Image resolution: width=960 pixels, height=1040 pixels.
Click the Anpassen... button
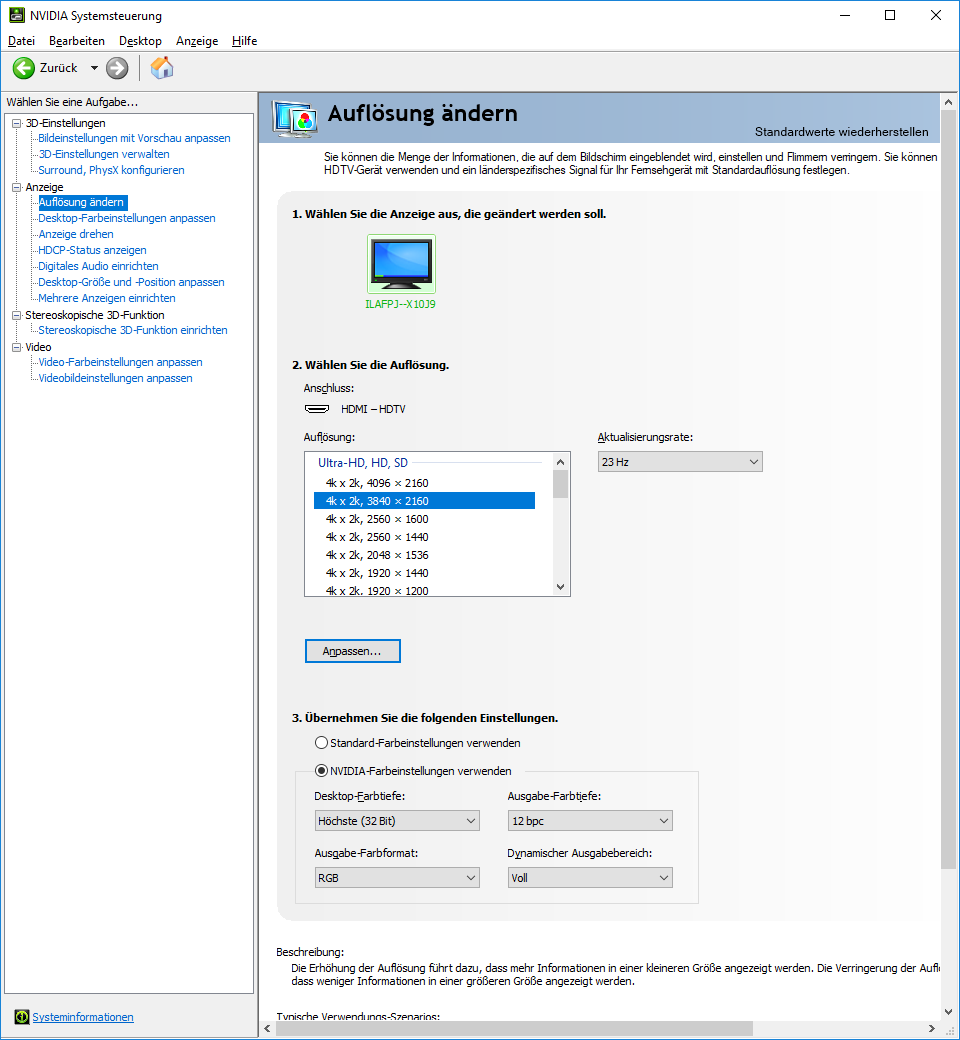pyautogui.click(x=352, y=651)
